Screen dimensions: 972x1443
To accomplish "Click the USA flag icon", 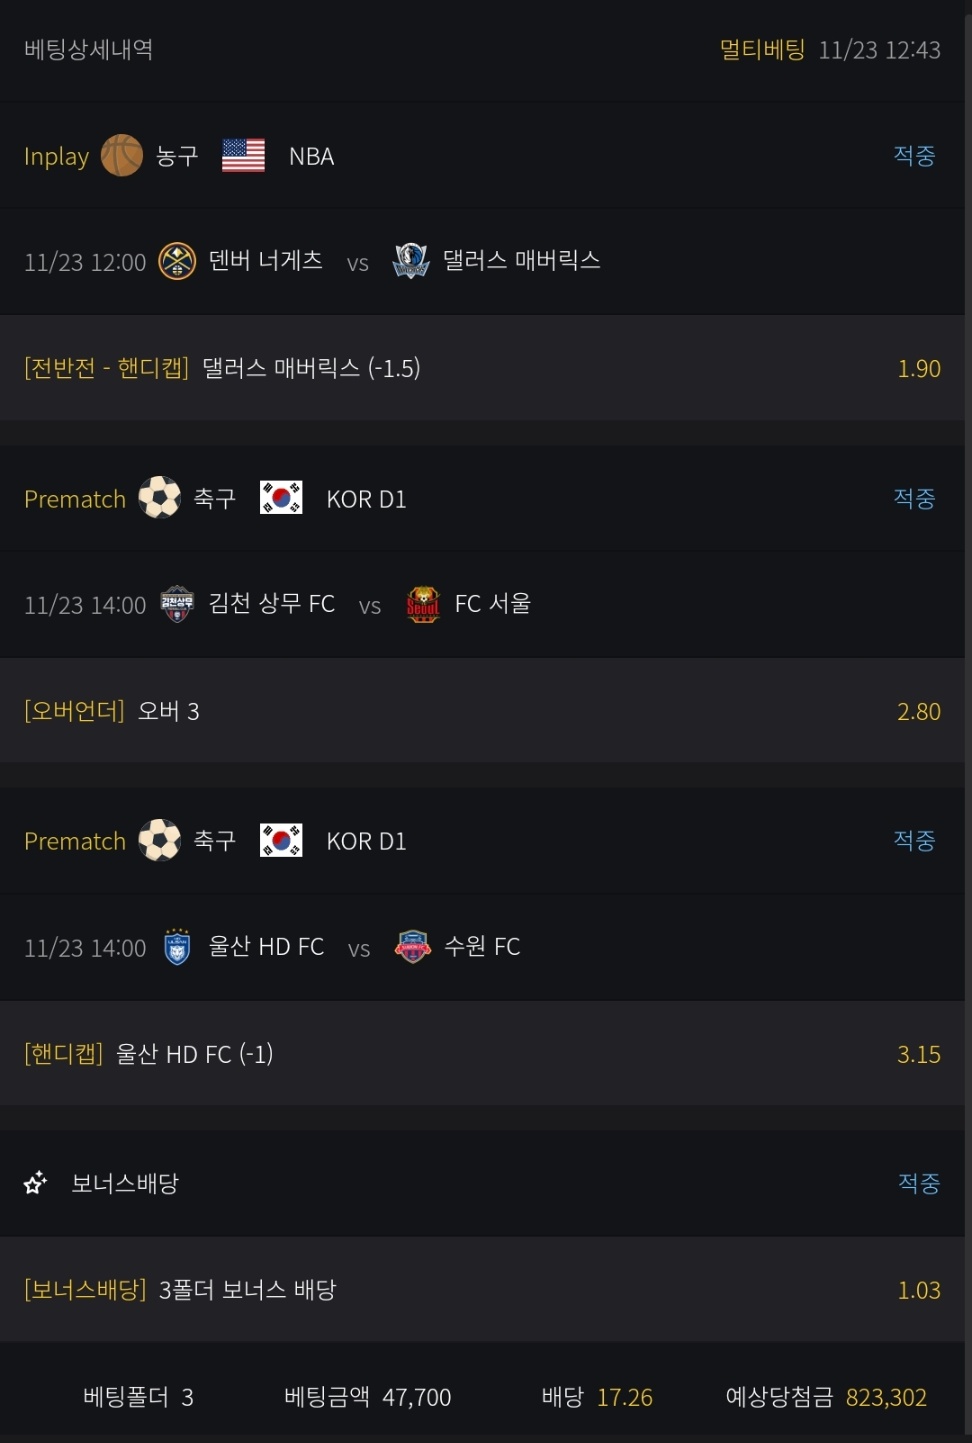I will pyautogui.click(x=243, y=156).
